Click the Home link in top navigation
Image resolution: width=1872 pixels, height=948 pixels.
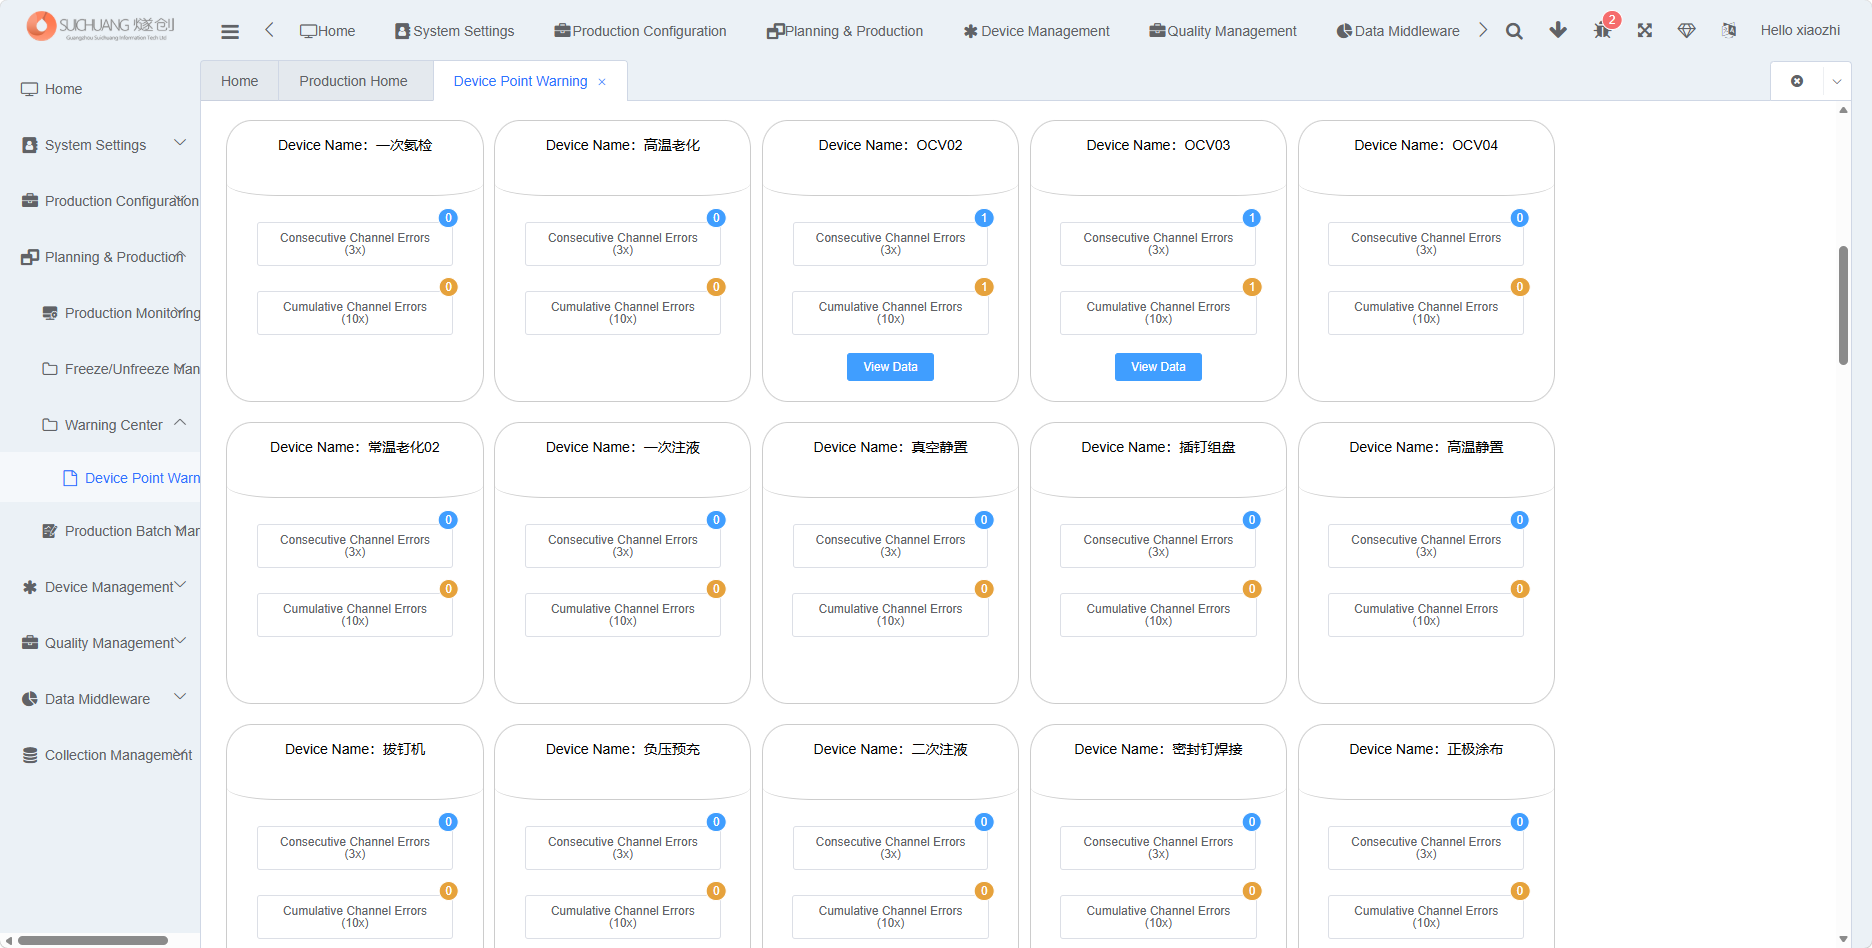click(x=328, y=31)
